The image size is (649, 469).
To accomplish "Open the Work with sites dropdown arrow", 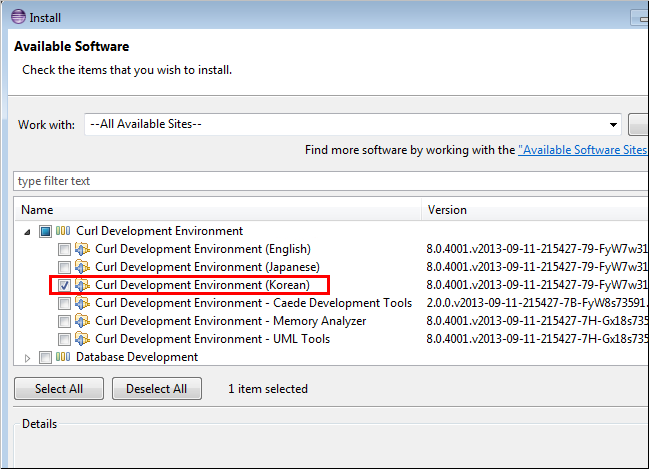I will point(613,125).
